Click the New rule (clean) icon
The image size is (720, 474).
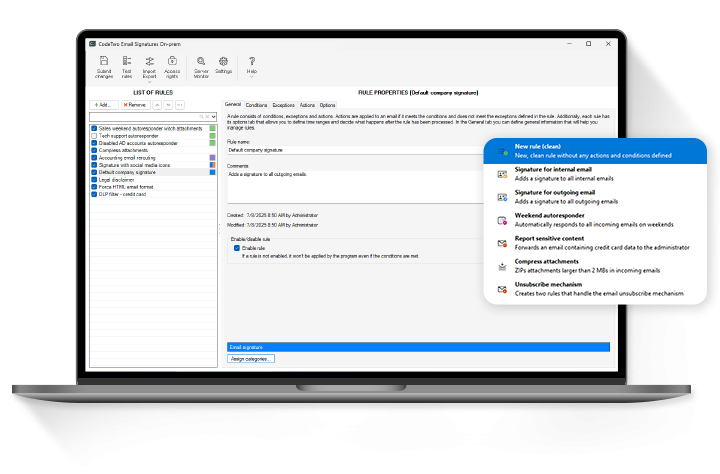[x=503, y=151]
